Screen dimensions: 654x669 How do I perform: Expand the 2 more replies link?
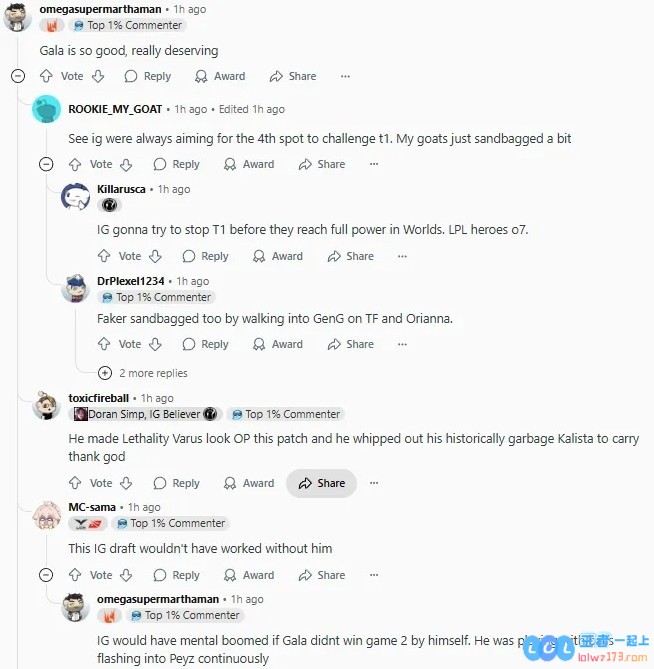point(142,373)
